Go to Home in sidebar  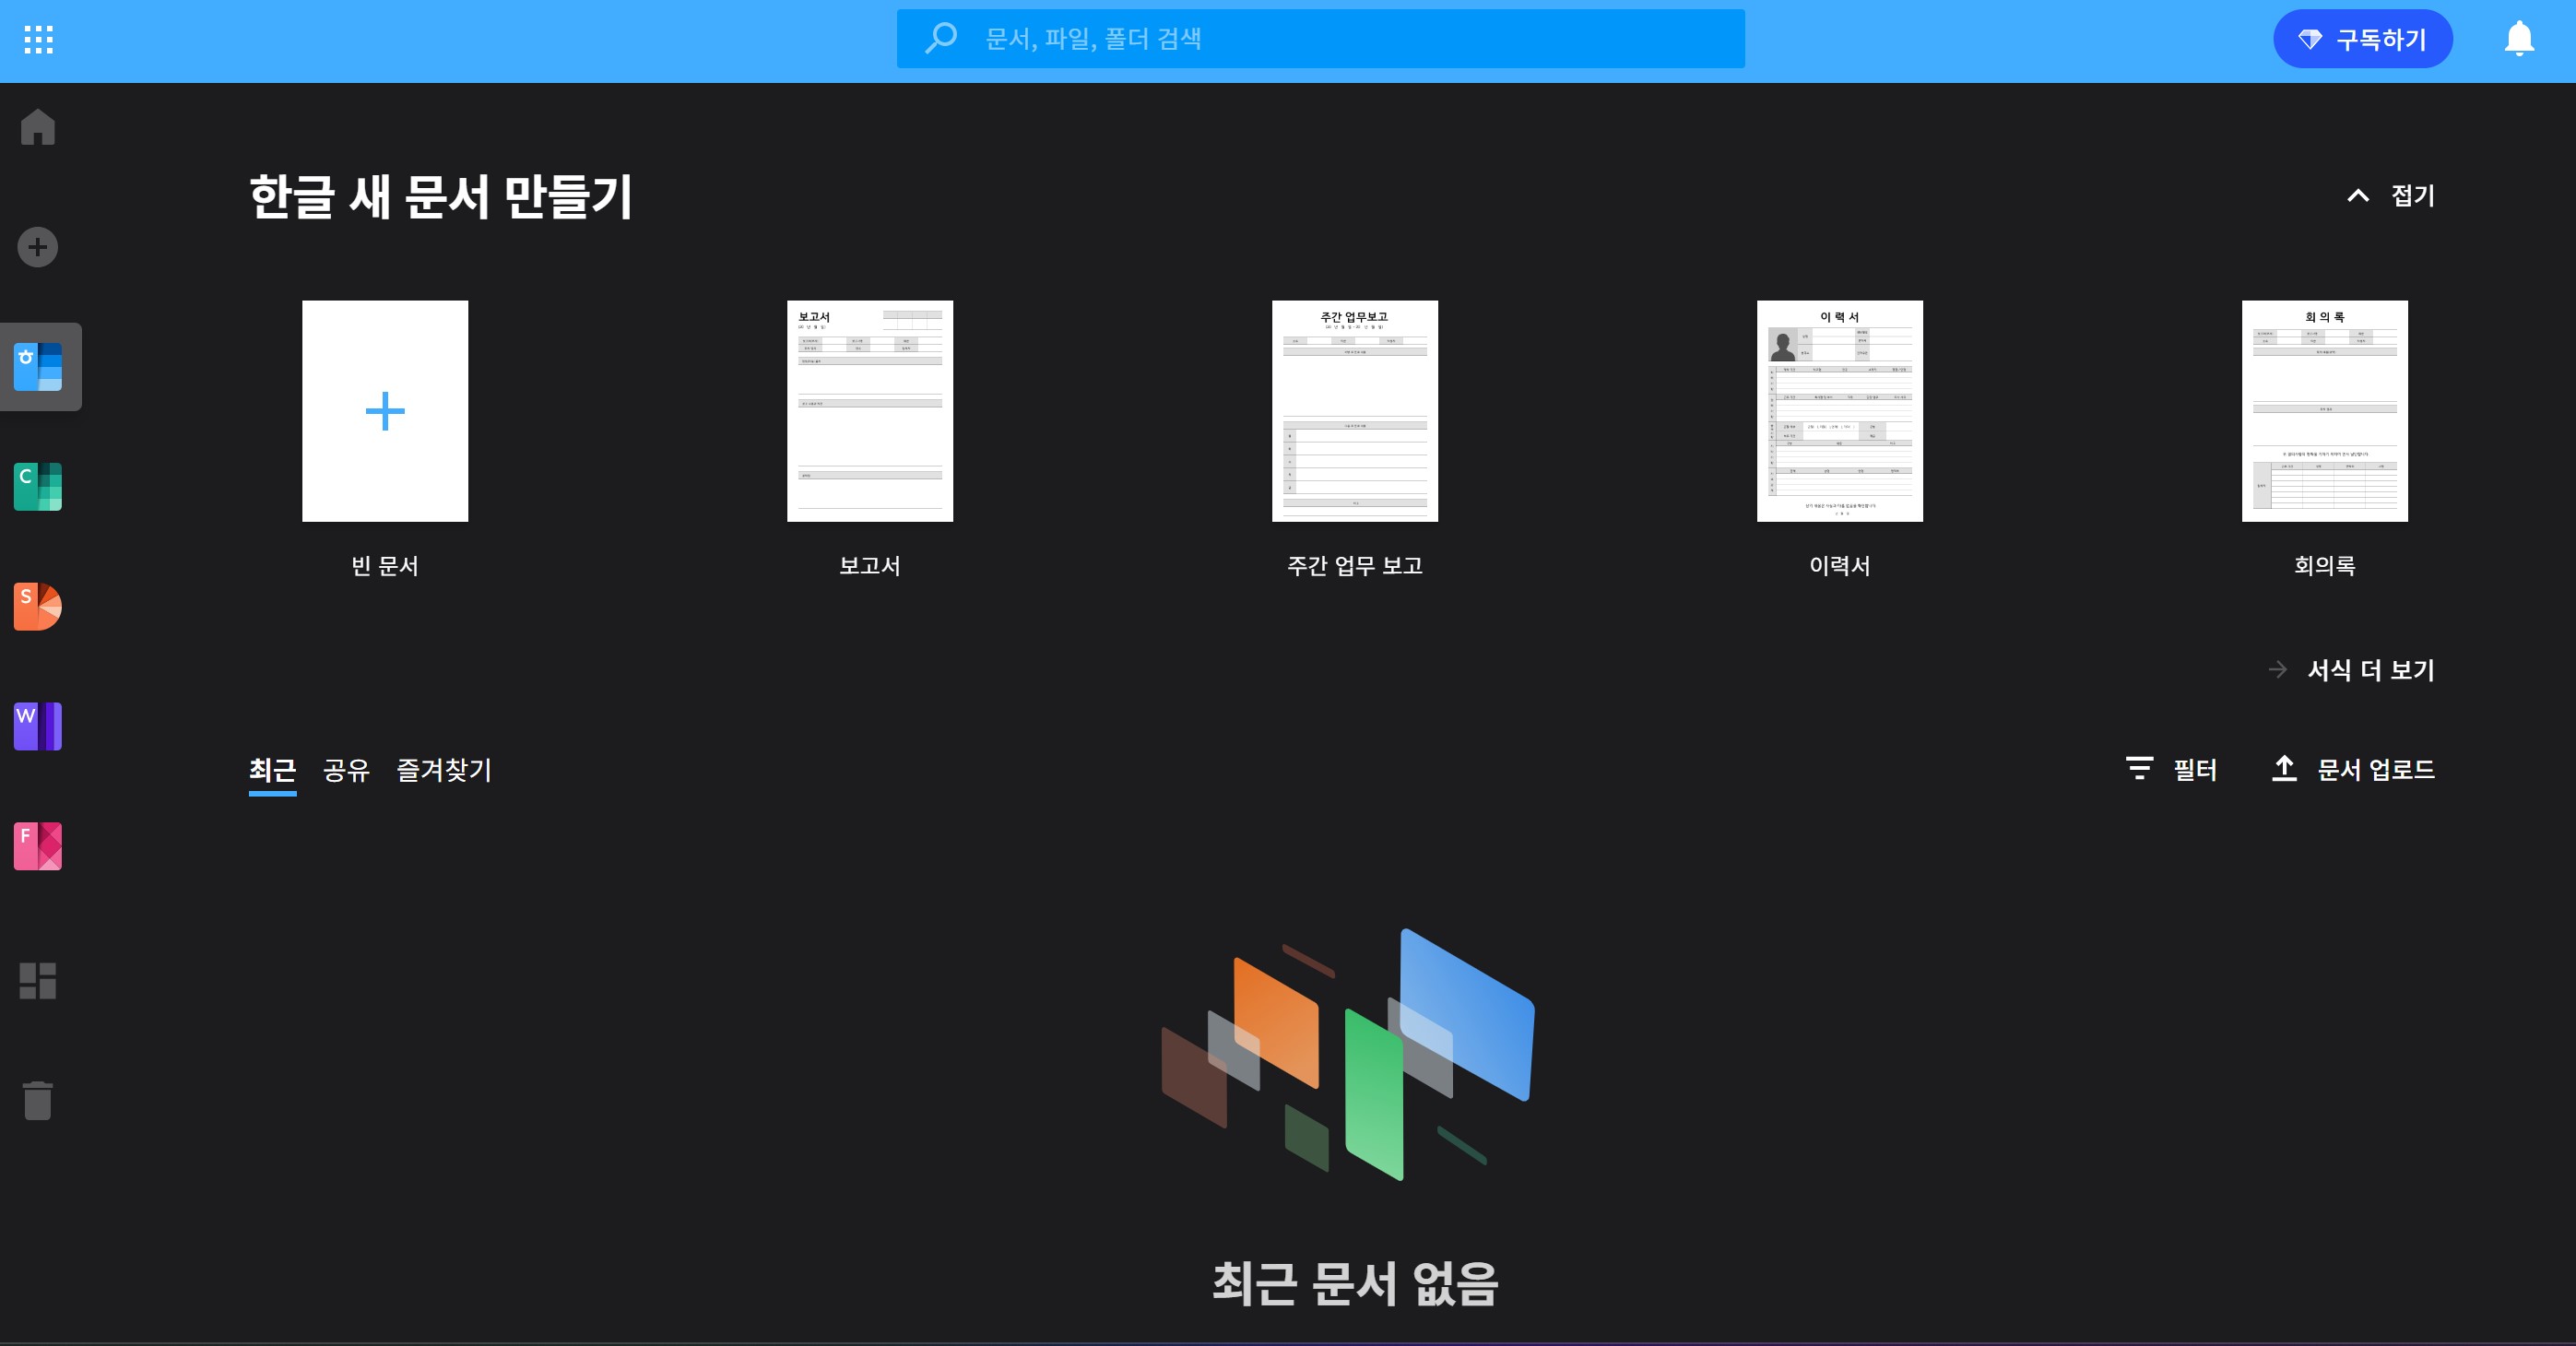pos(38,127)
